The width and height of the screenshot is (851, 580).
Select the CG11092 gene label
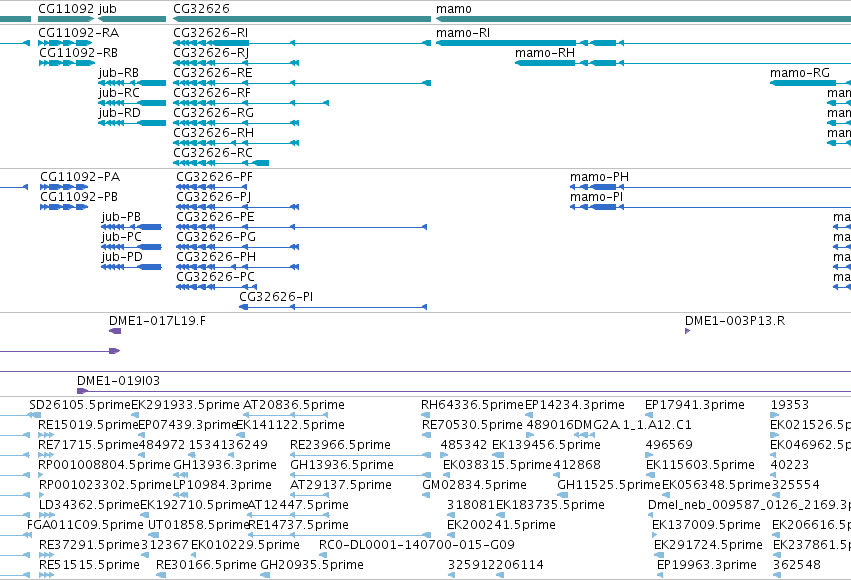(66, 9)
